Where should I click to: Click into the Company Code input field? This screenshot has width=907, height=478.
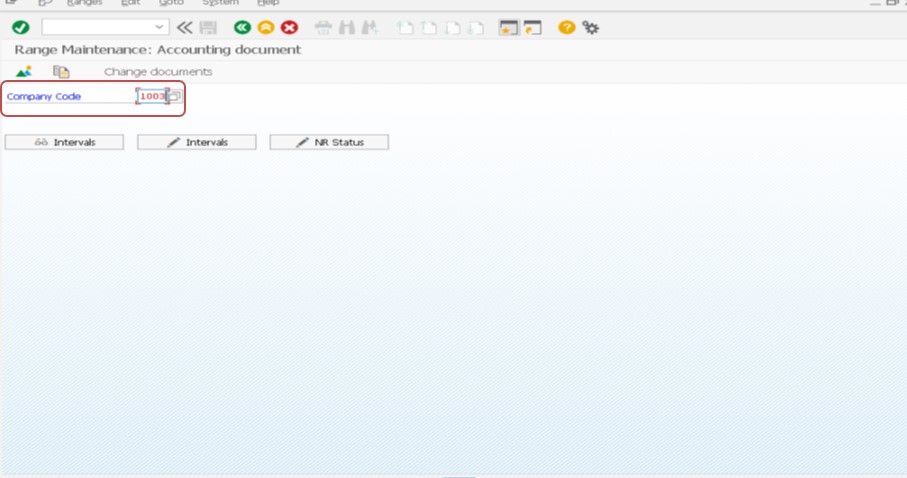tap(152, 96)
